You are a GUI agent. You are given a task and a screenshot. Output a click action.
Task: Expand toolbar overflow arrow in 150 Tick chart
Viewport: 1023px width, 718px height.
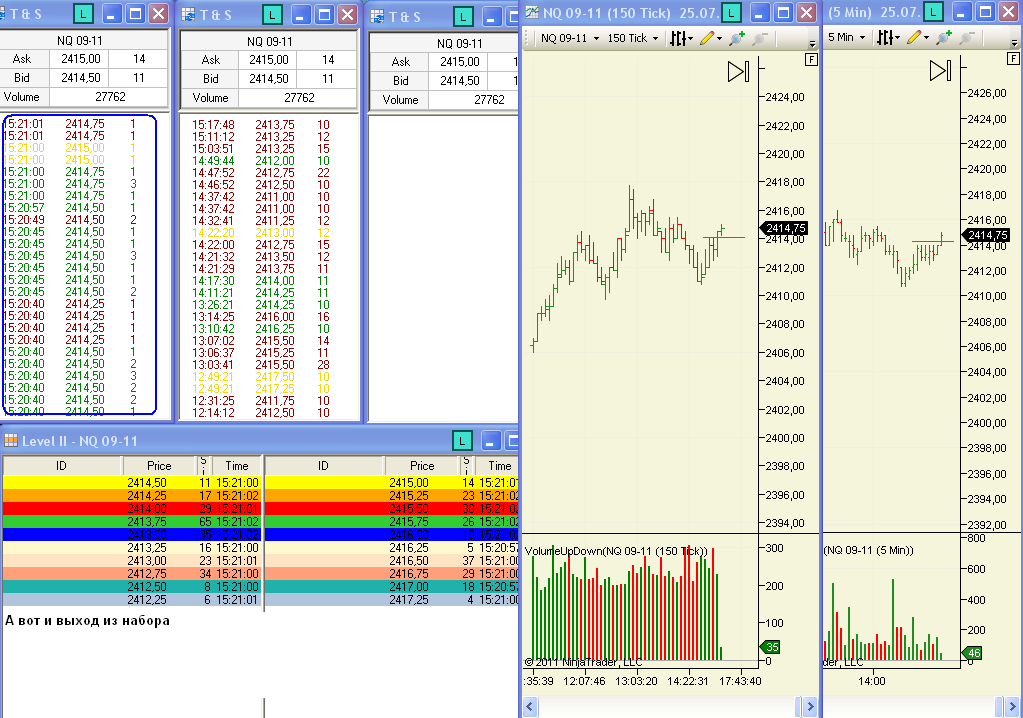812,43
